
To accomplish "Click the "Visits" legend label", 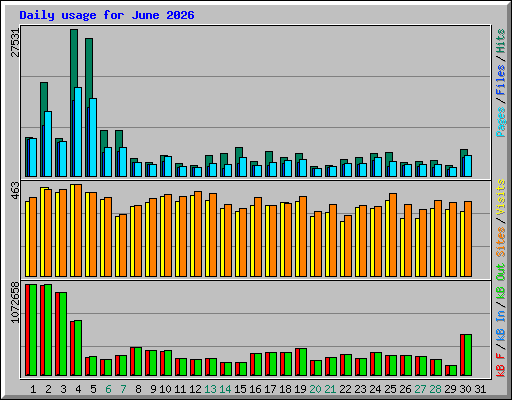I will (501, 198).
